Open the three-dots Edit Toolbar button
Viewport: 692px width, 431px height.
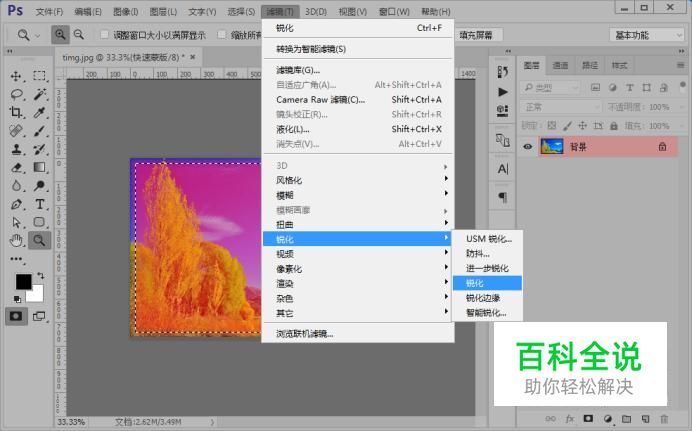[16, 259]
